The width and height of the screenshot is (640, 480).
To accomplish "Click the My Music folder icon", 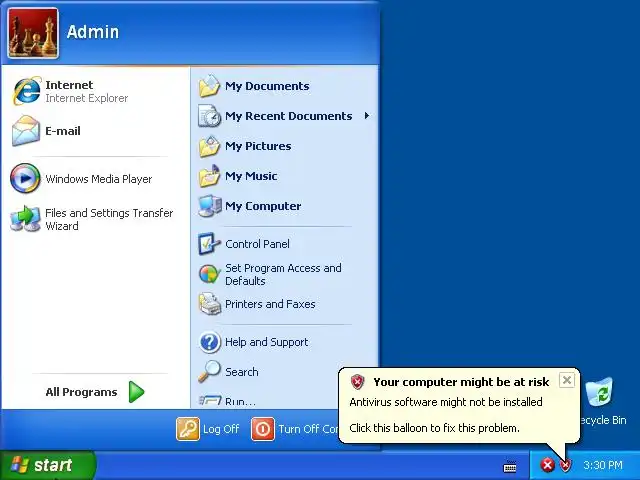I will point(209,176).
